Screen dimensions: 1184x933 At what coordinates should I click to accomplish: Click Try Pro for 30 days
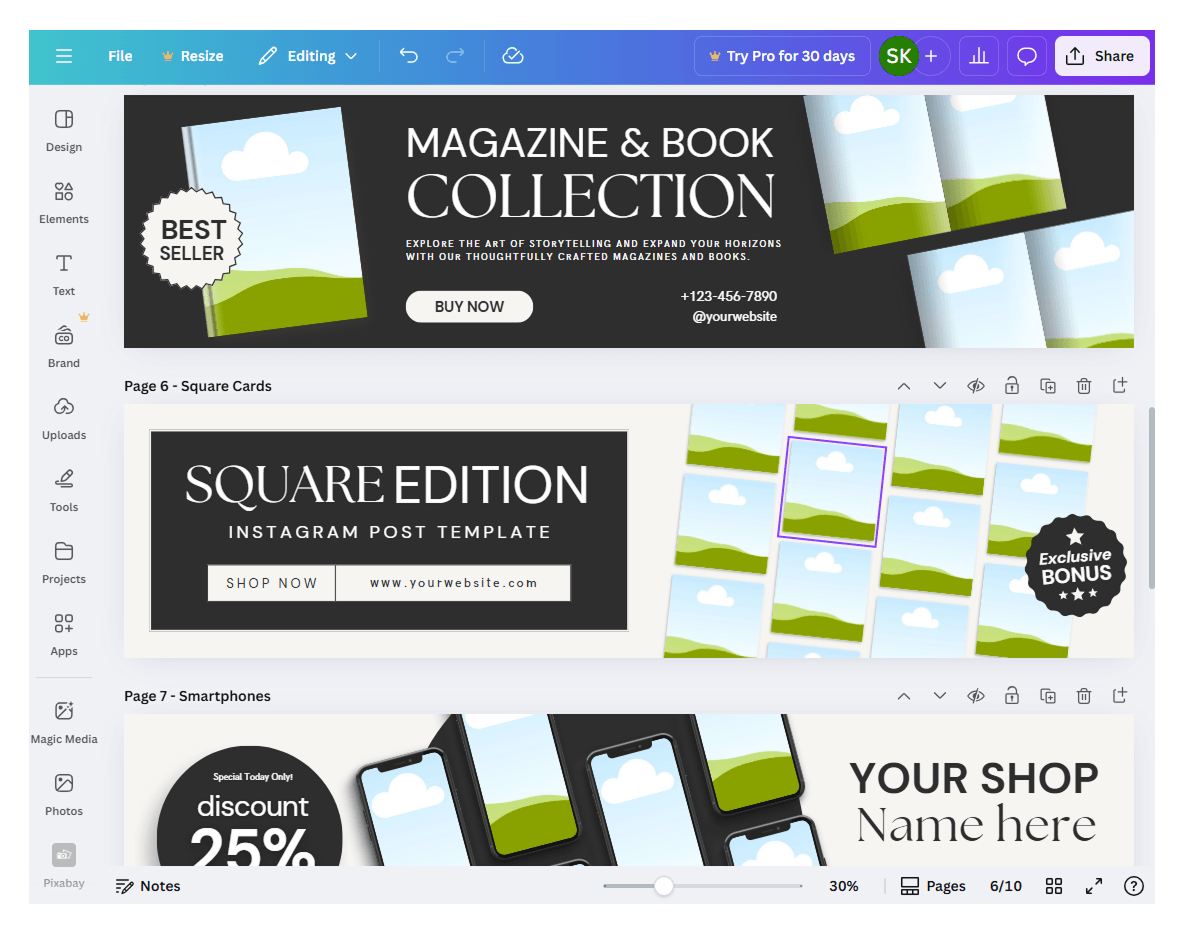[x=782, y=56]
